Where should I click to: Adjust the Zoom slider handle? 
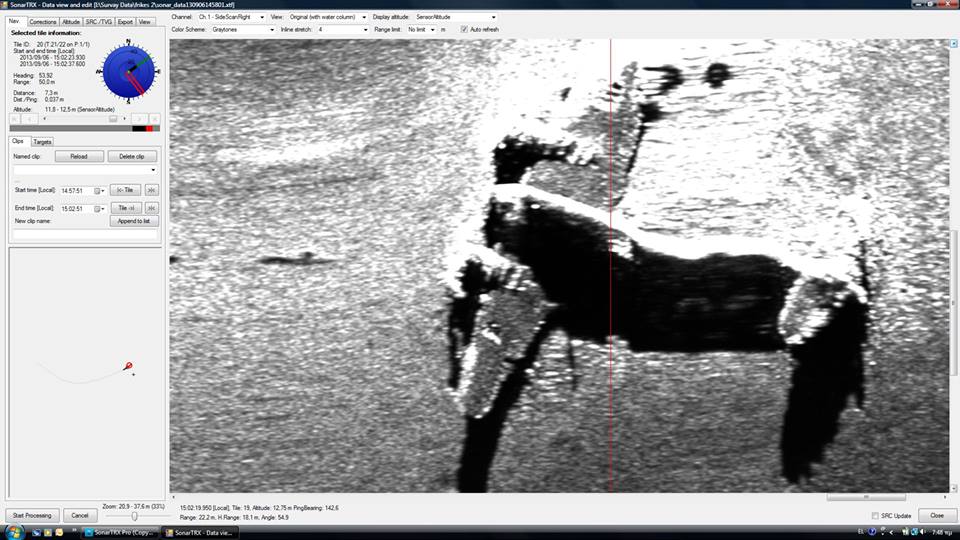pos(135,515)
